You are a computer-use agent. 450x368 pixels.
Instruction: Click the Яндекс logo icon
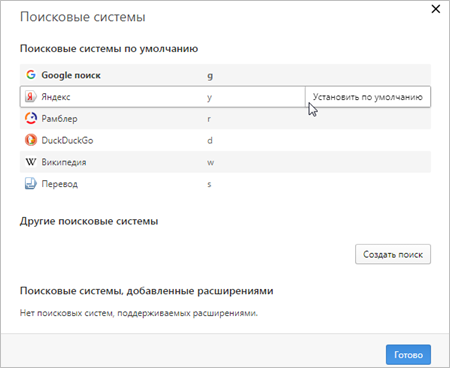(x=31, y=97)
